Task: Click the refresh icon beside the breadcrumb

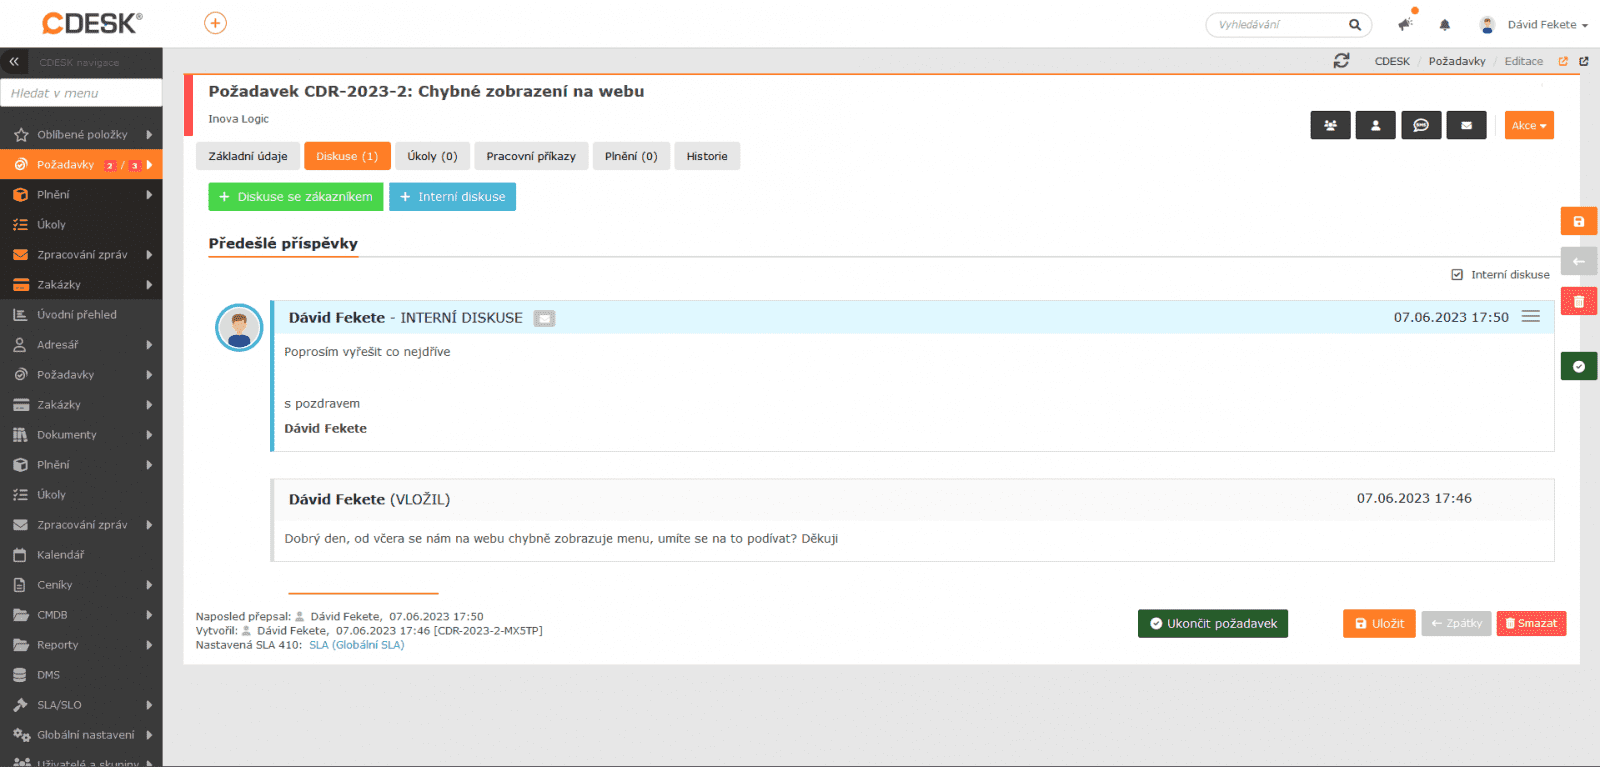Action: [1341, 61]
